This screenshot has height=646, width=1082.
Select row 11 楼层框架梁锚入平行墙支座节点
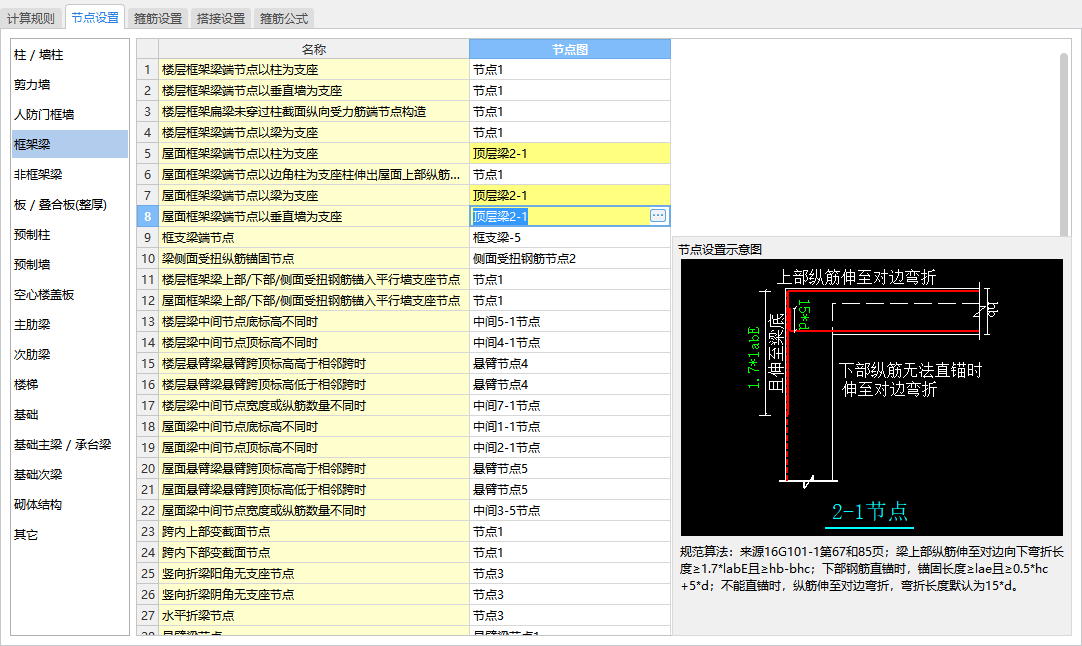pyautogui.click(x=314, y=280)
